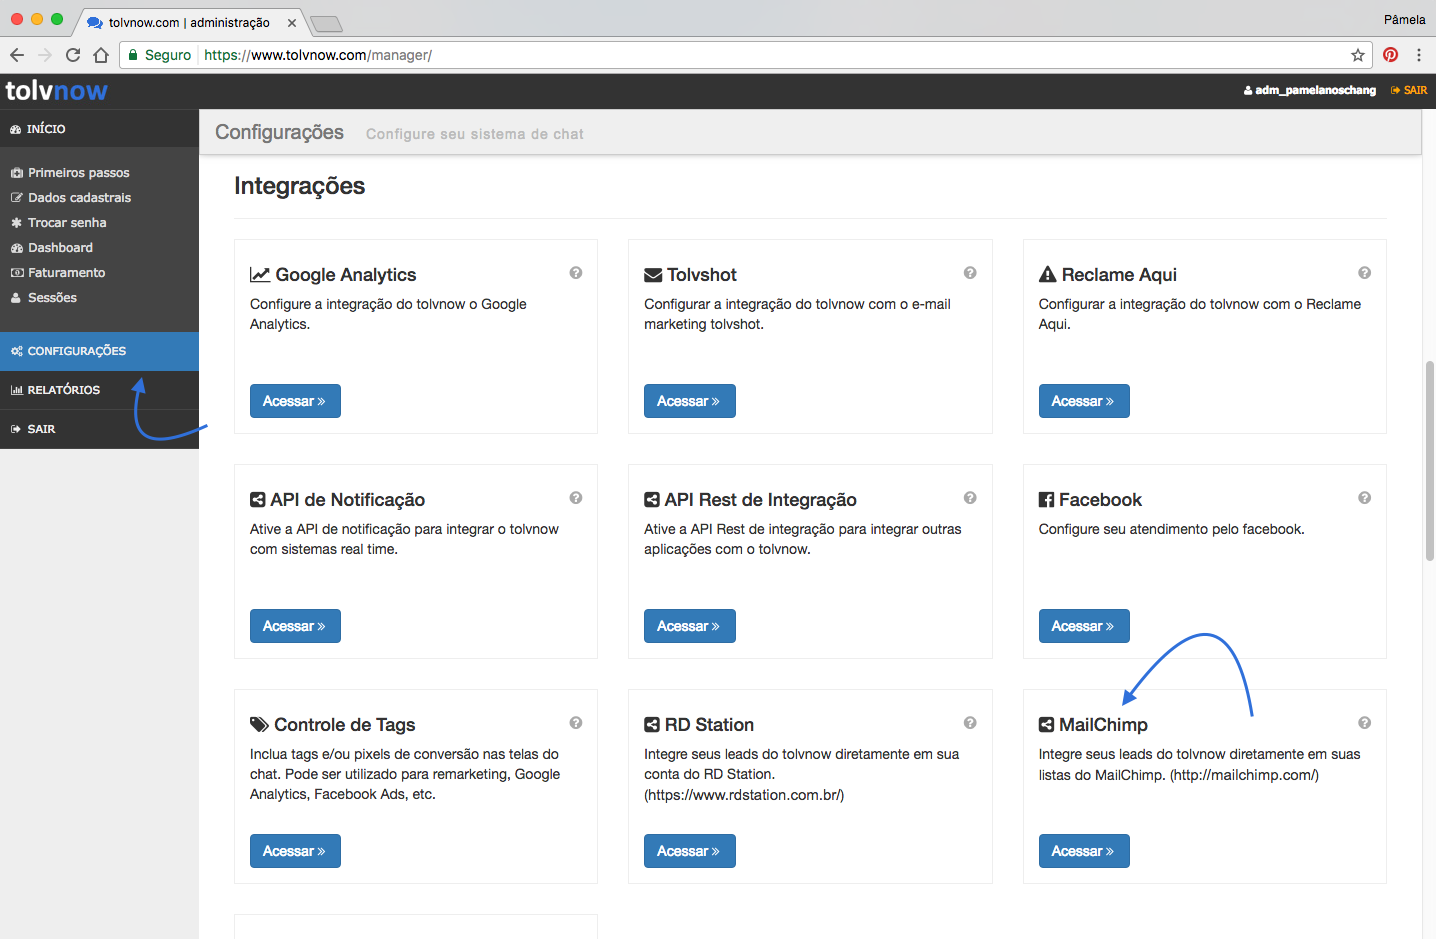Open Sessões in the sidebar
Screen dimensions: 1436x939
(52, 298)
